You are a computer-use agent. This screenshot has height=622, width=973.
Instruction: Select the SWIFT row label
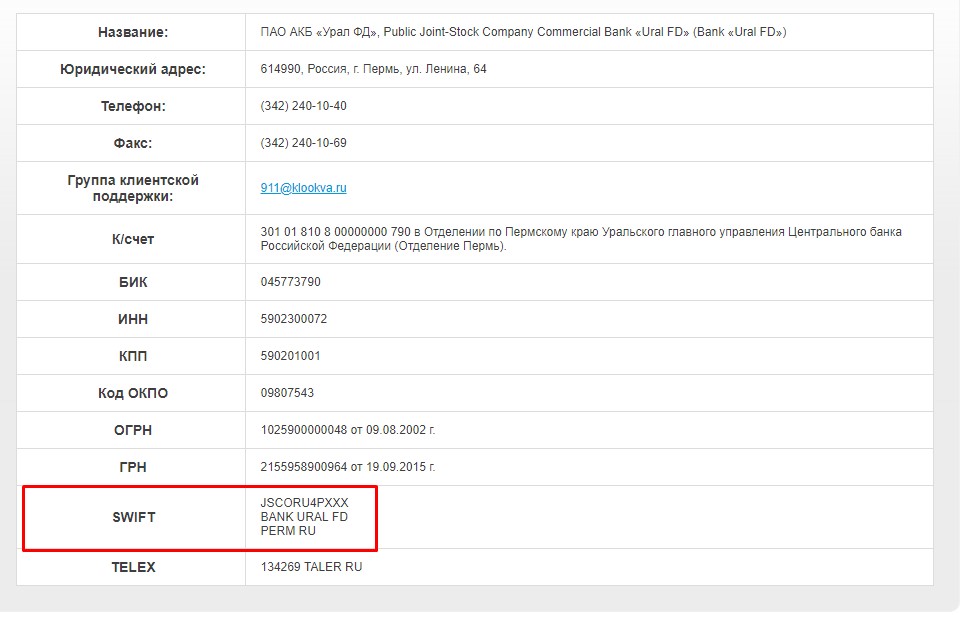click(x=133, y=517)
